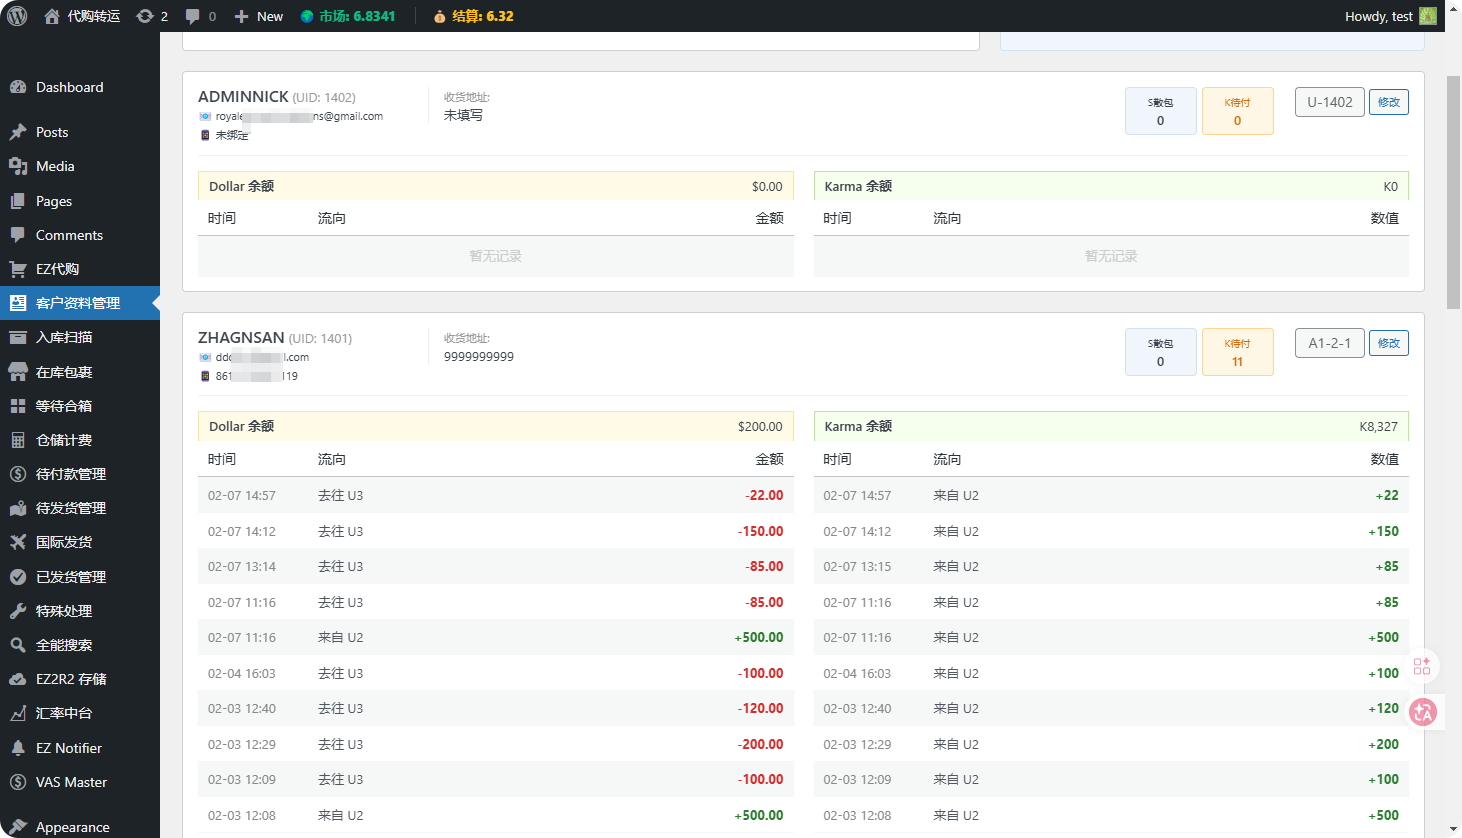Click the floating translate icon
Viewport: 1462px width, 838px height.
pos(1423,712)
